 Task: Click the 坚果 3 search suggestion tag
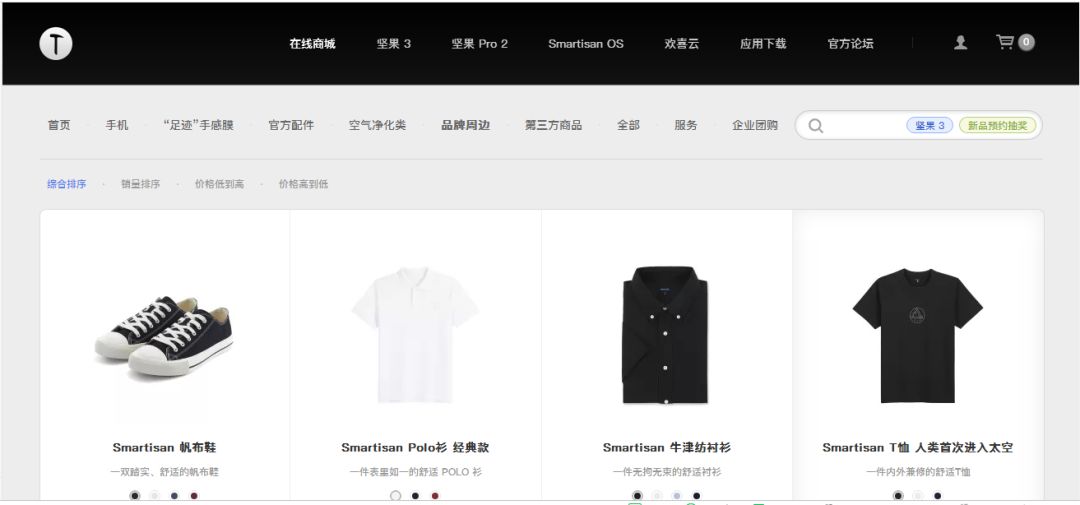(x=930, y=125)
